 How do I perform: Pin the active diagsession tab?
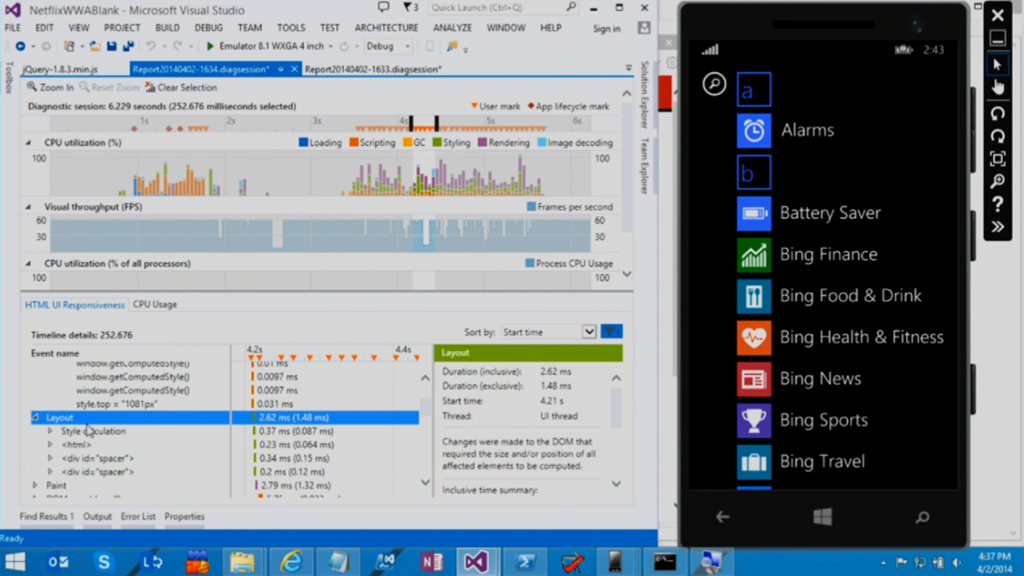pyautogui.click(x=281, y=69)
